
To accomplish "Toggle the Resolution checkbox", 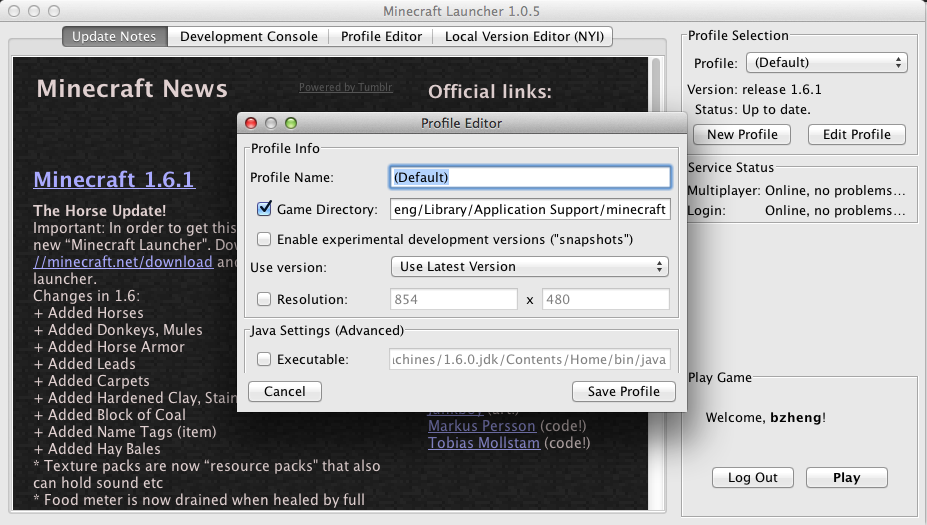I will click(x=264, y=299).
